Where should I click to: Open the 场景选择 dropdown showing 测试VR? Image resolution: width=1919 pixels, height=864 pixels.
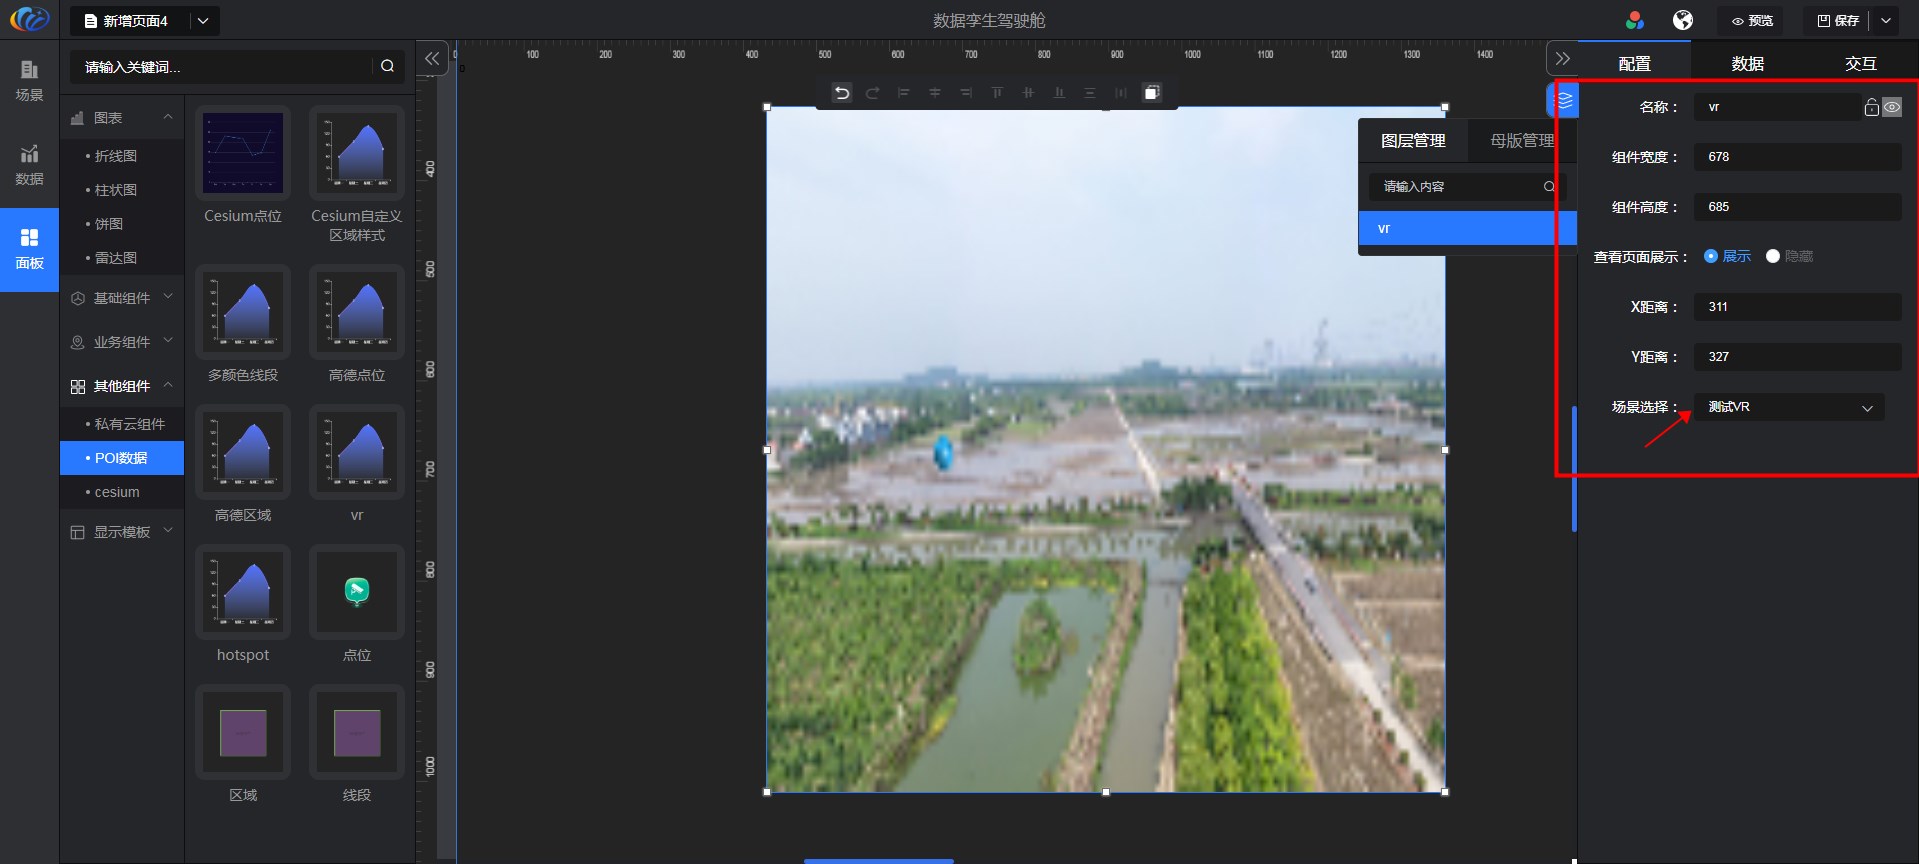click(1788, 407)
